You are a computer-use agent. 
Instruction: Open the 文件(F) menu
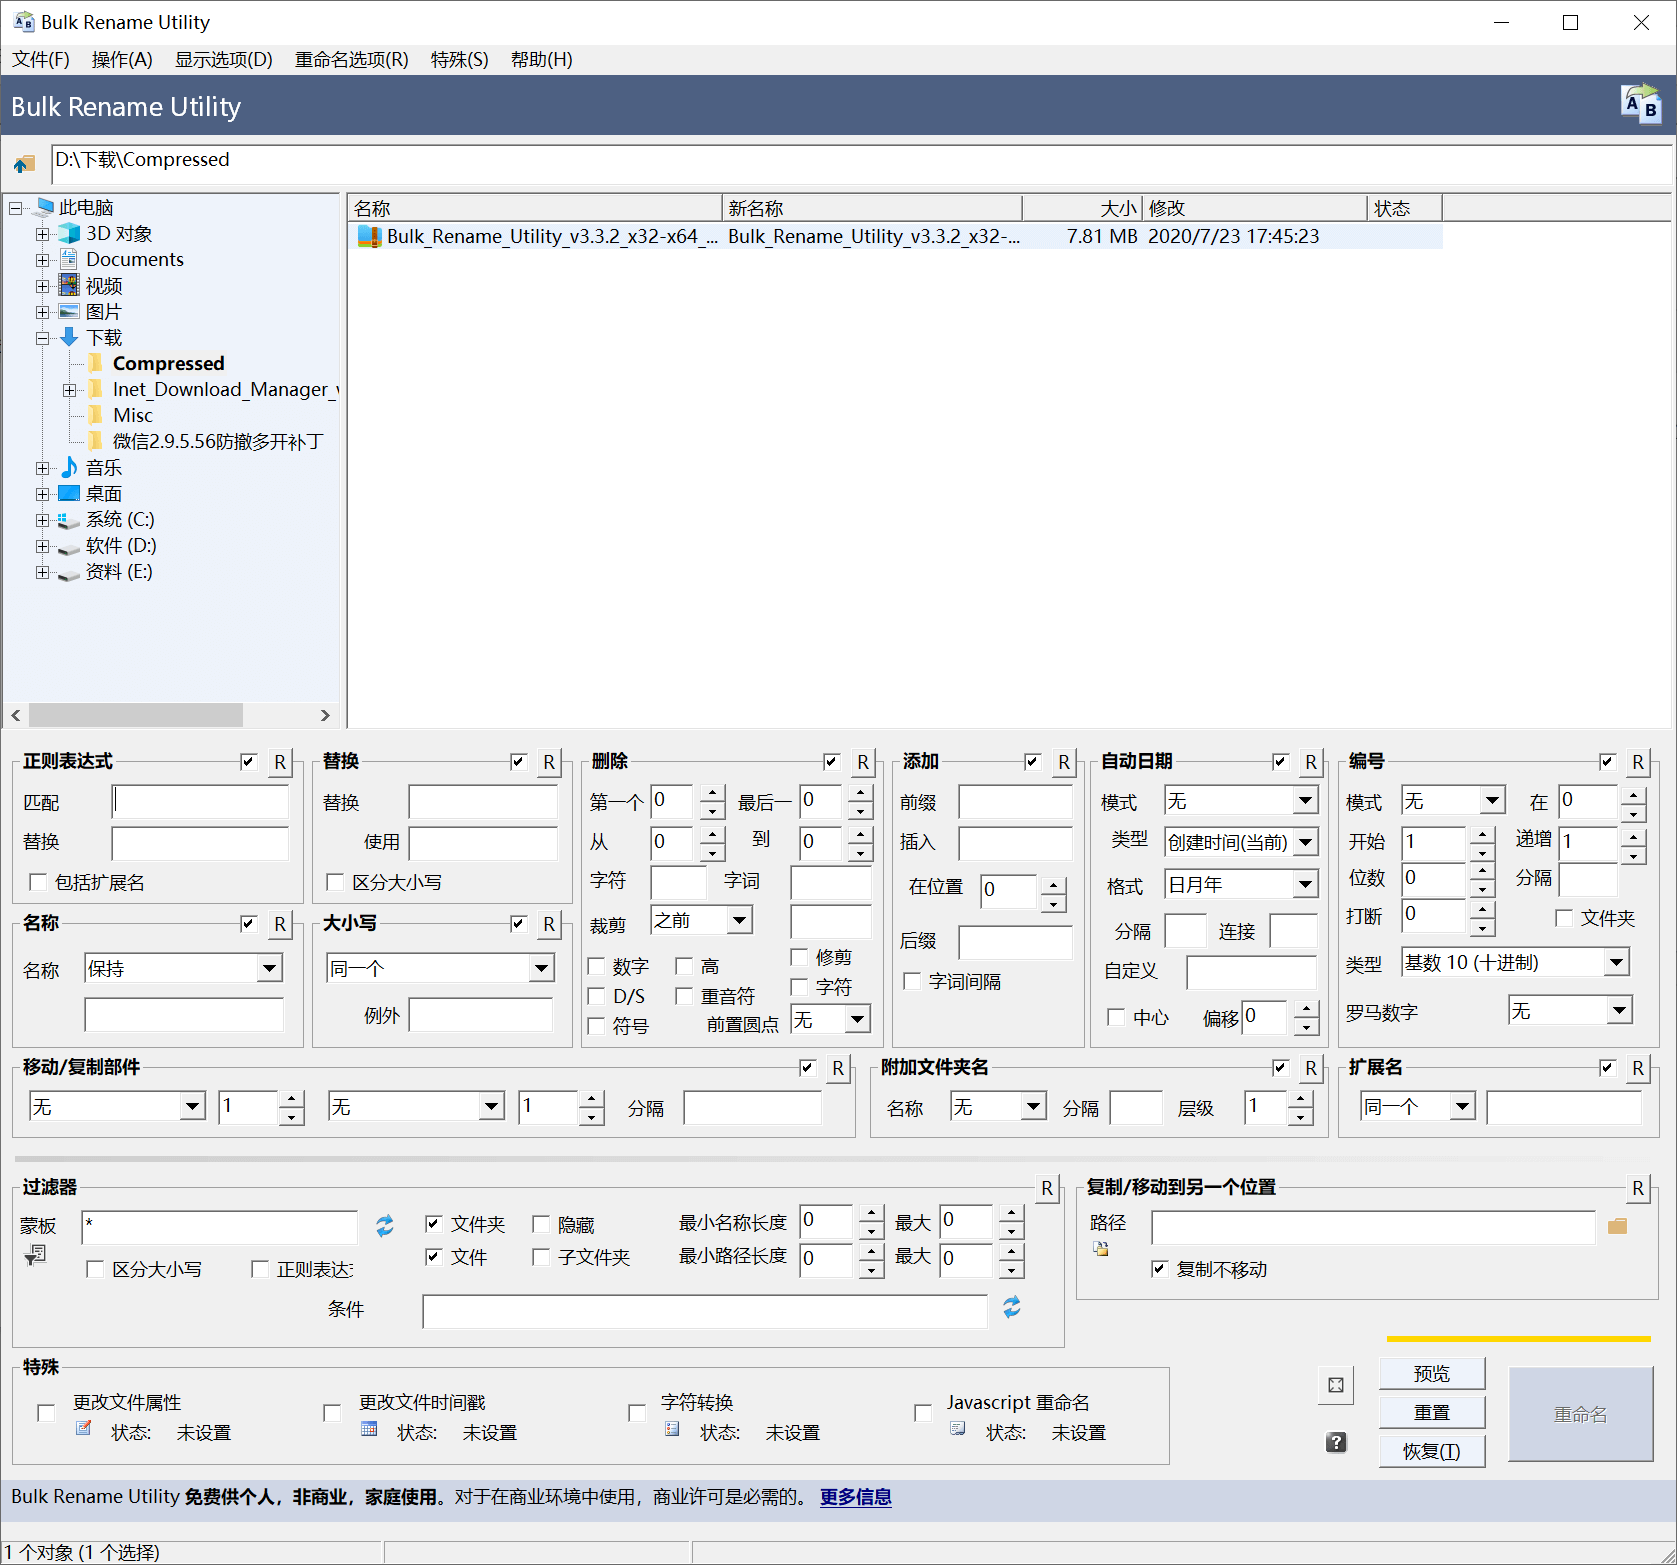pos(40,59)
